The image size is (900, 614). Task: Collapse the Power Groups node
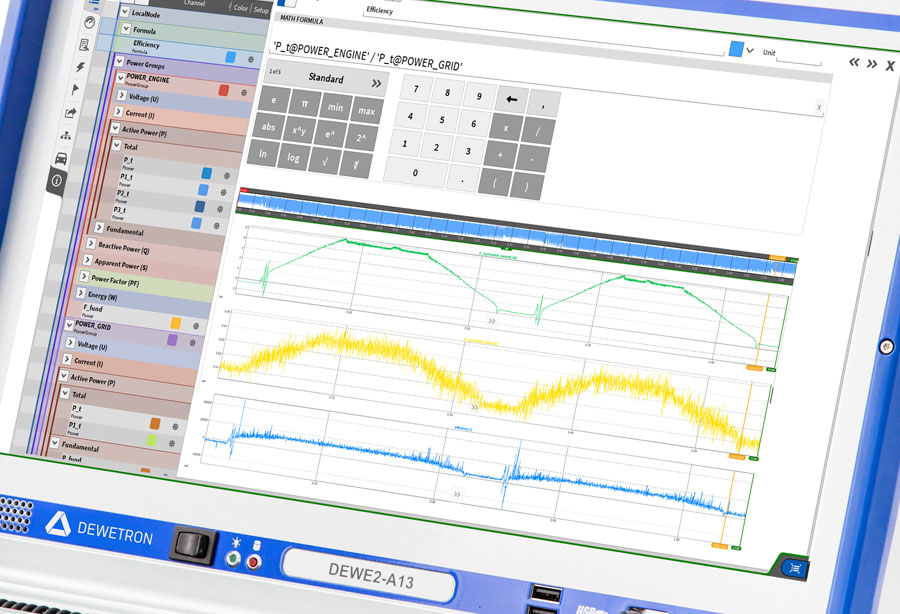click(119, 61)
